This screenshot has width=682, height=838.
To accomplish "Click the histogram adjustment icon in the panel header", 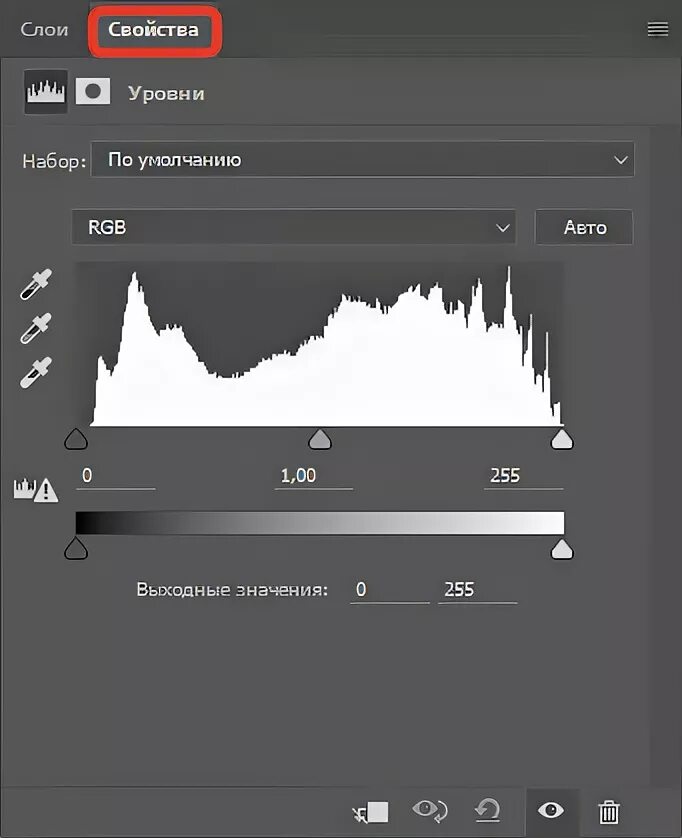I will [x=45, y=91].
